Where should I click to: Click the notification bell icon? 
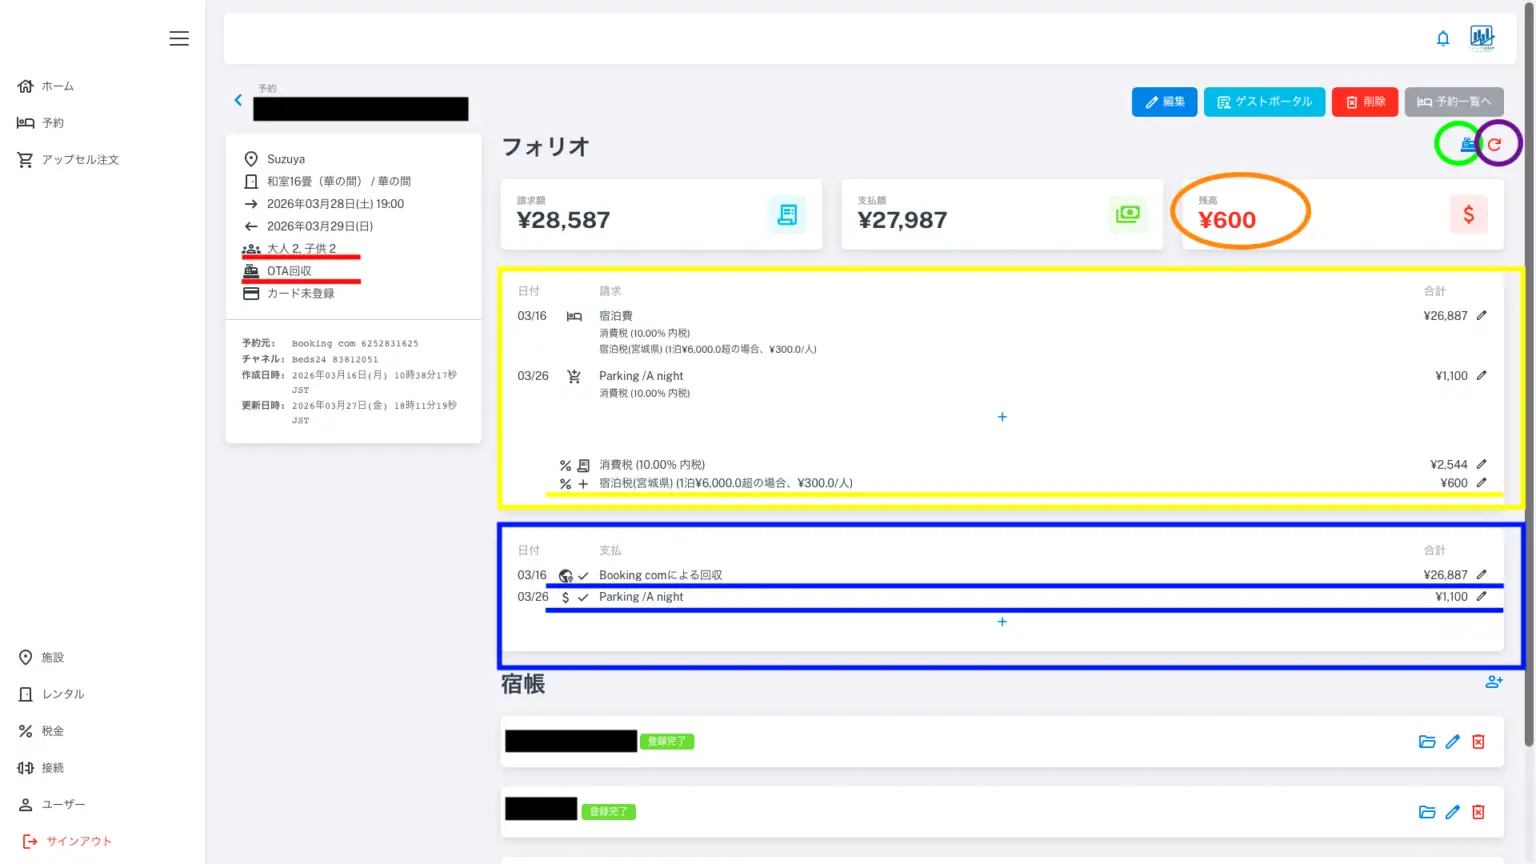[1443, 39]
